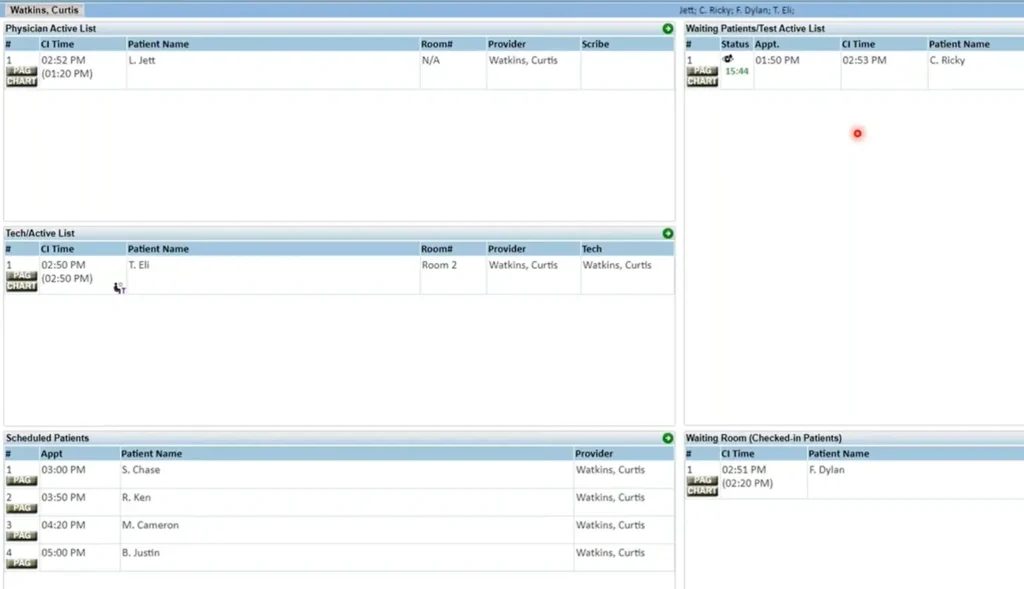Image resolution: width=1024 pixels, height=589 pixels.
Task: Select patient name M. Cameron
Action: pos(150,524)
